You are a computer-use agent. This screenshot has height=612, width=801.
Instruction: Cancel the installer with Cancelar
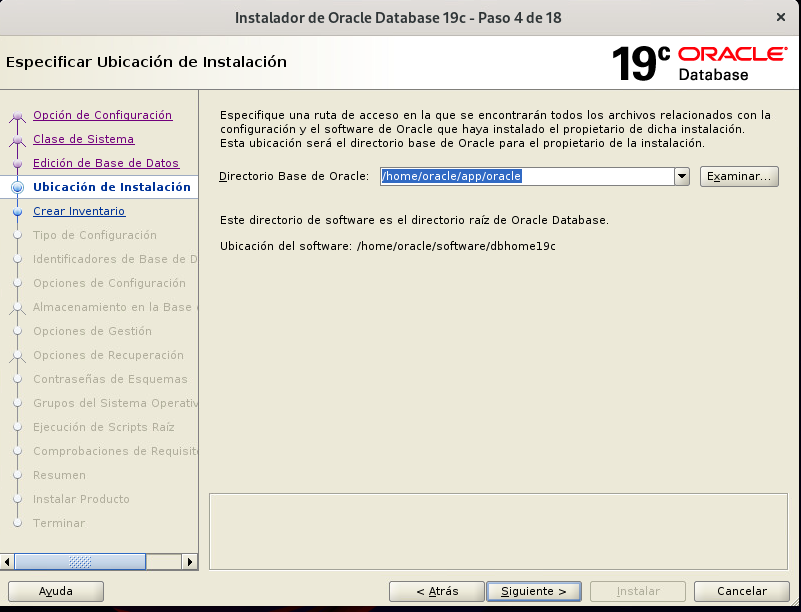pyautogui.click(x=743, y=591)
